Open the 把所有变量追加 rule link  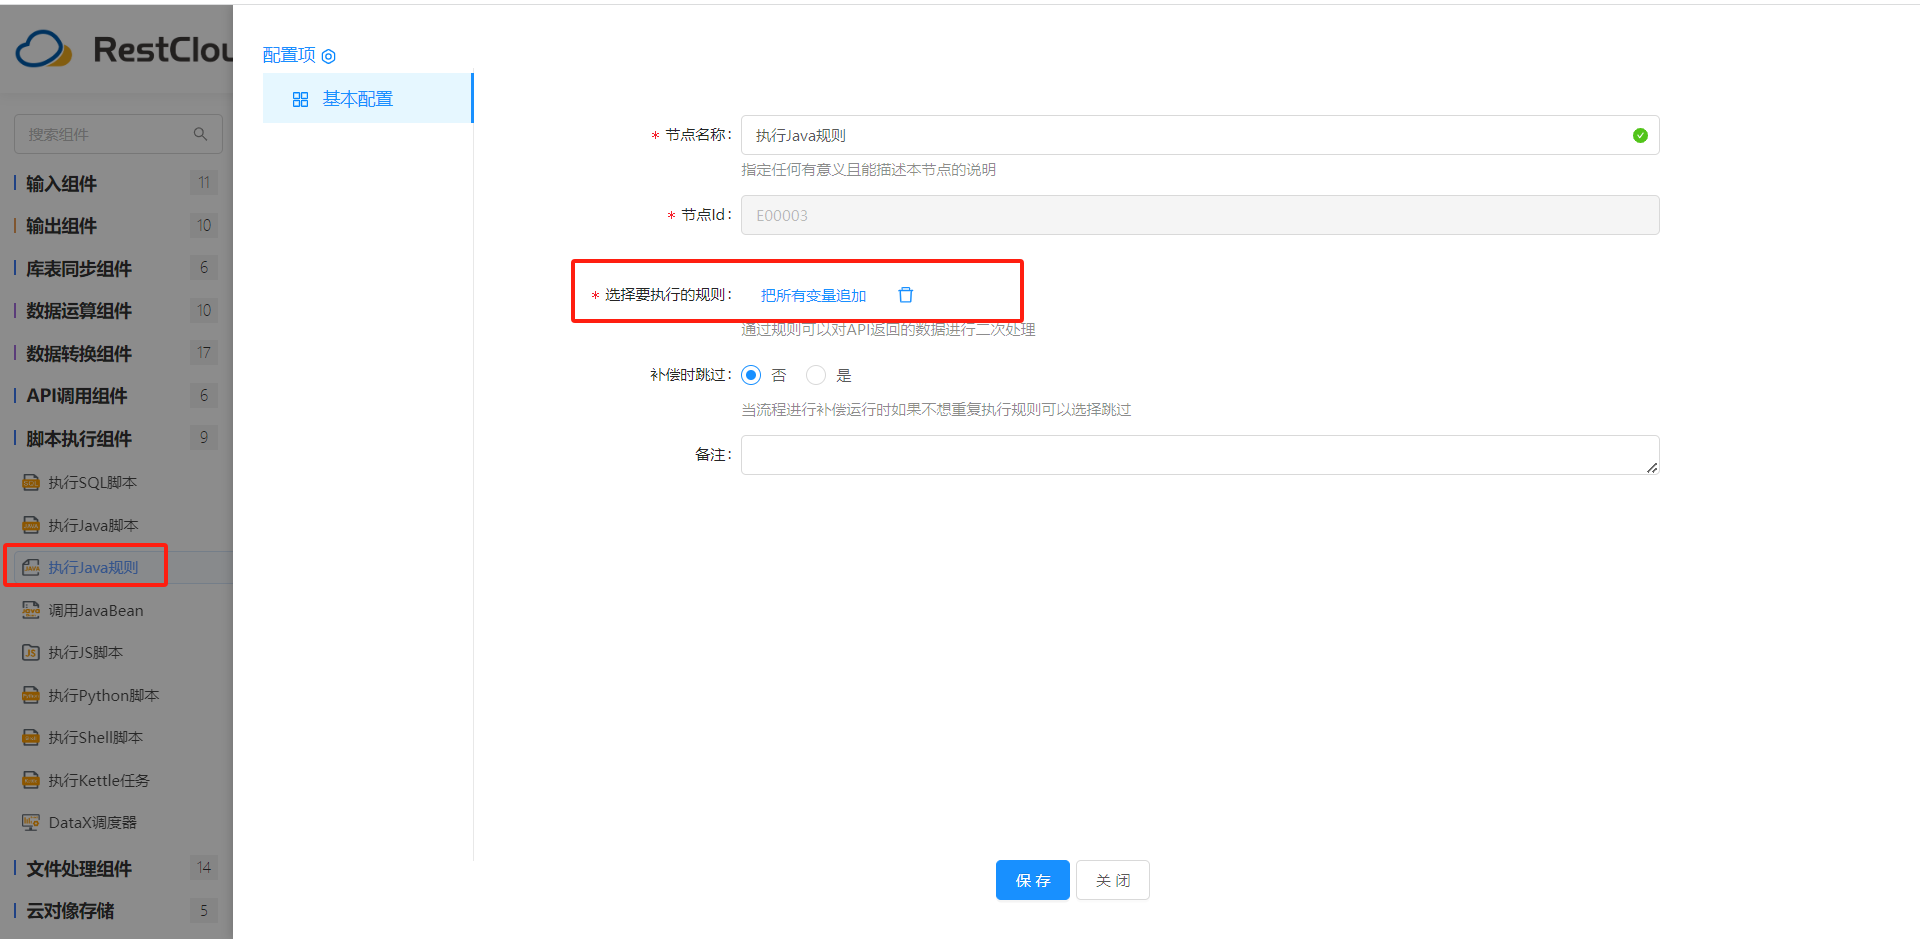pyautogui.click(x=813, y=296)
